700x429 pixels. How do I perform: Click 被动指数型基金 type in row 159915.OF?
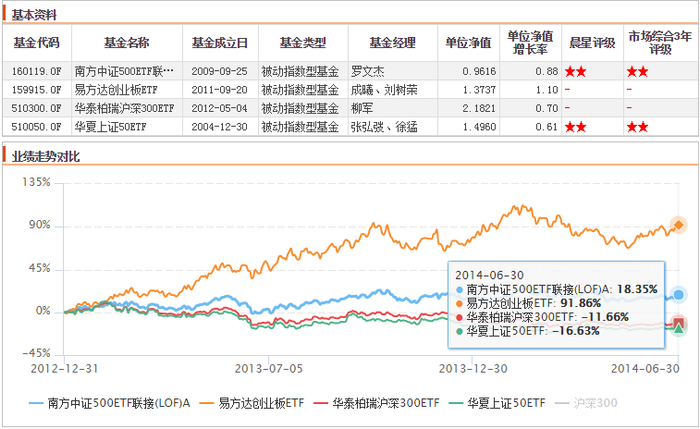(x=300, y=90)
